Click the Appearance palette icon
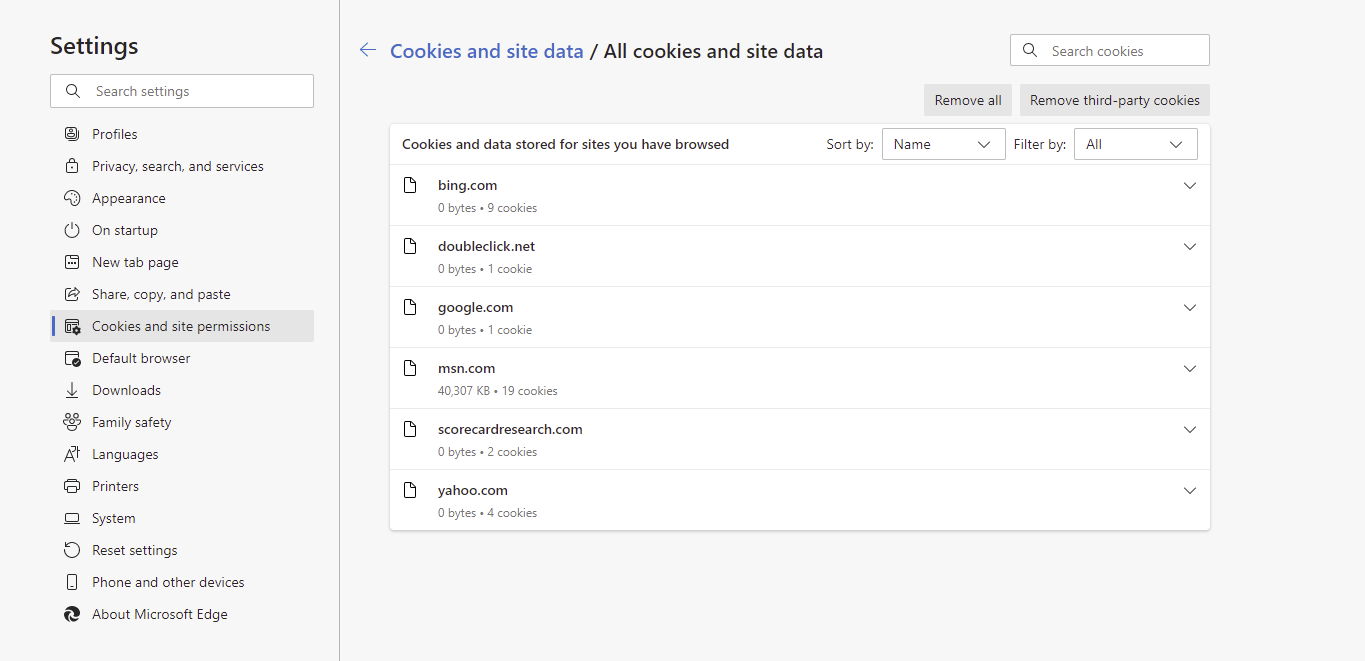The height and width of the screenshot is (661, 1365). click(x=72, y=198)
